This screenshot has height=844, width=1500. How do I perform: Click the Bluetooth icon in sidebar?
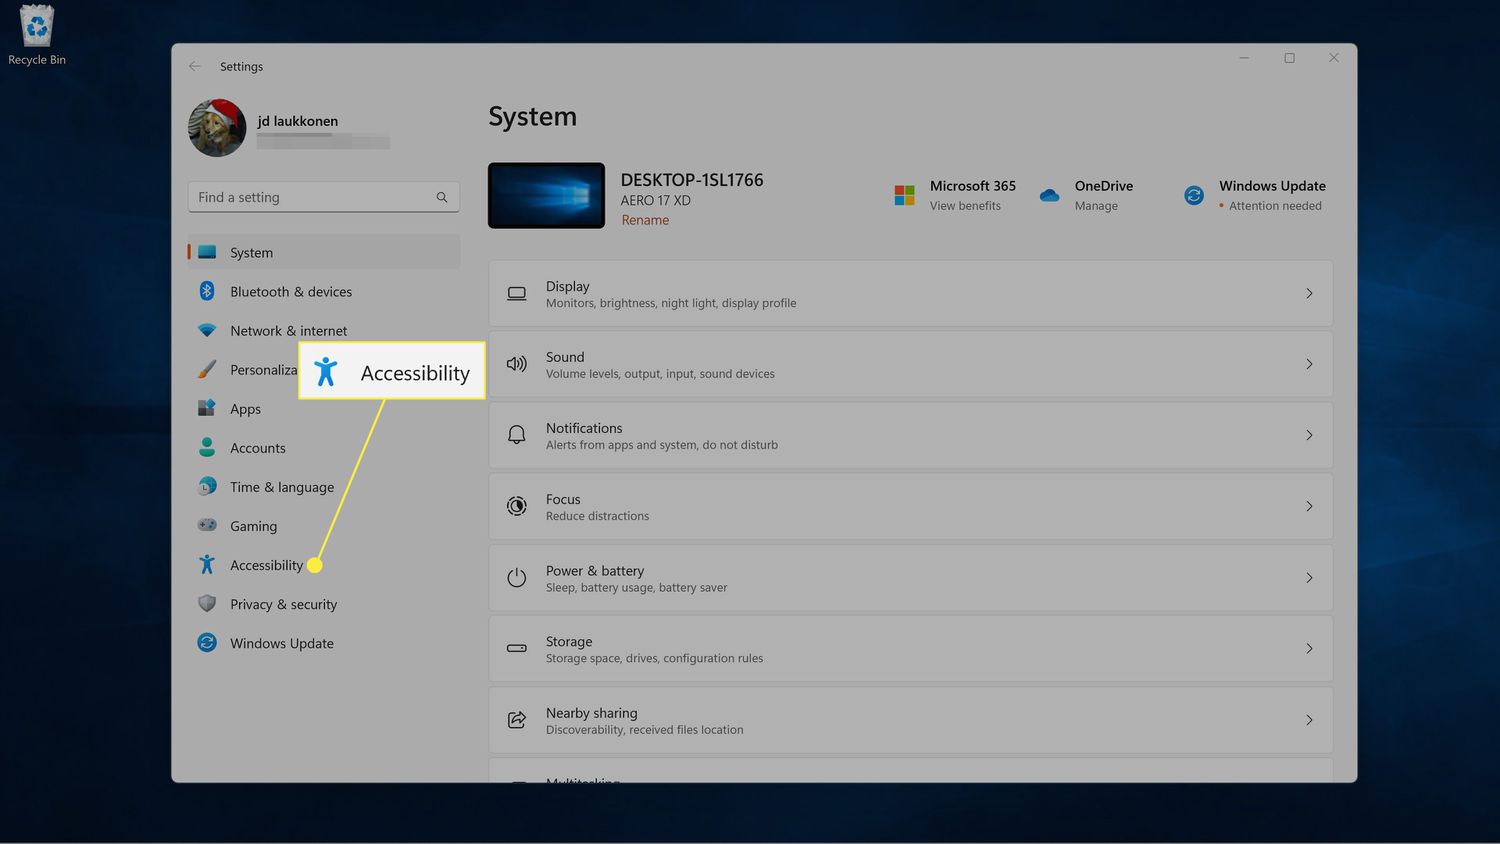(x=207, y=291)
